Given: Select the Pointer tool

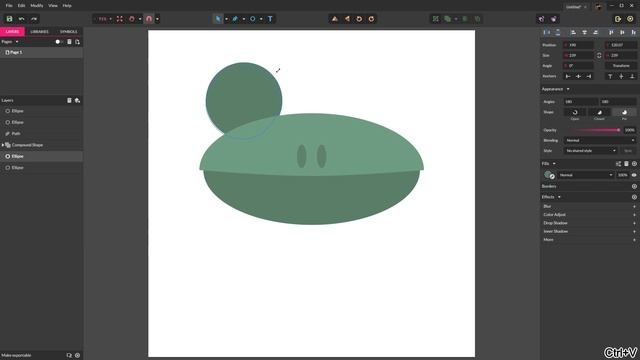Looking at the screenshot, I should pos(218,19).
